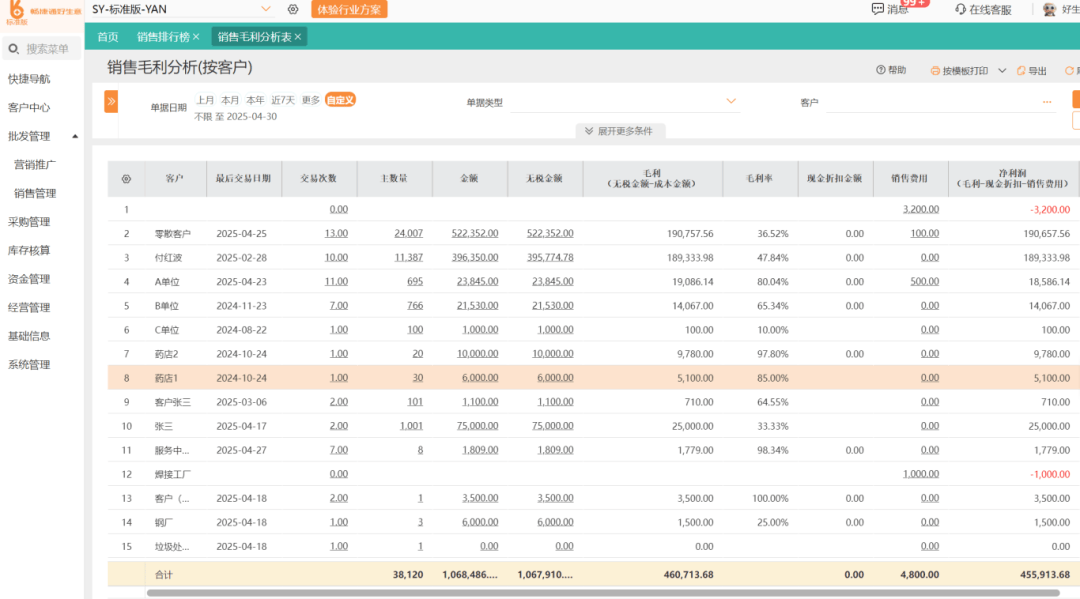Close the 销售排行榜 tab
Viewport: 1080px width, 599px height.
pos(196,37)
